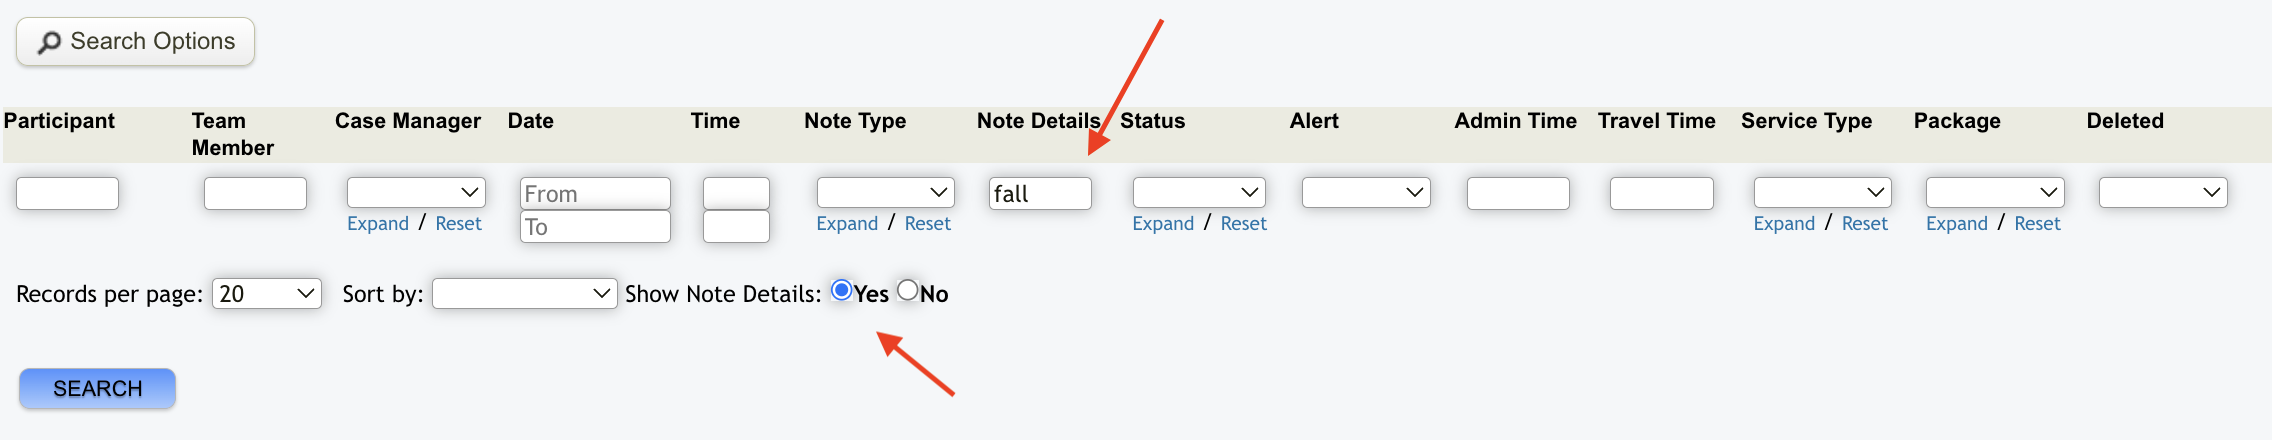Select Yes for Show Note Details
The width and height of the screenshot is (2272, 440).
(841, 291)
